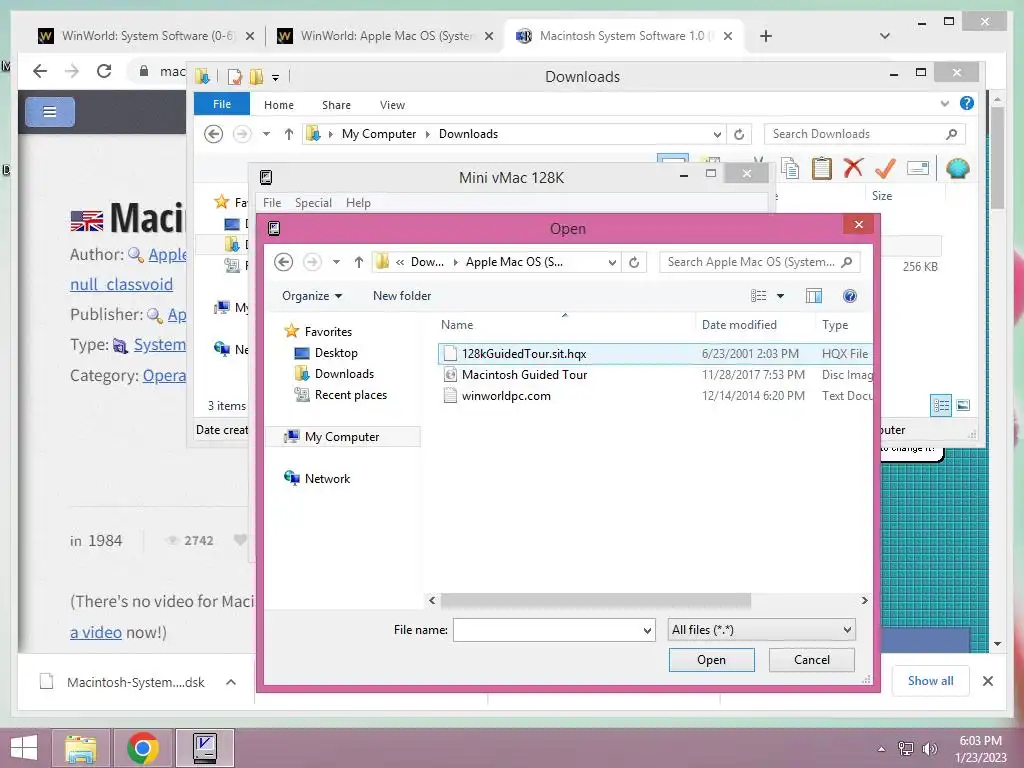Open Chrome from taskbar
The height and width of the screenshot is (768, 1024).
[x=142, y=748]
